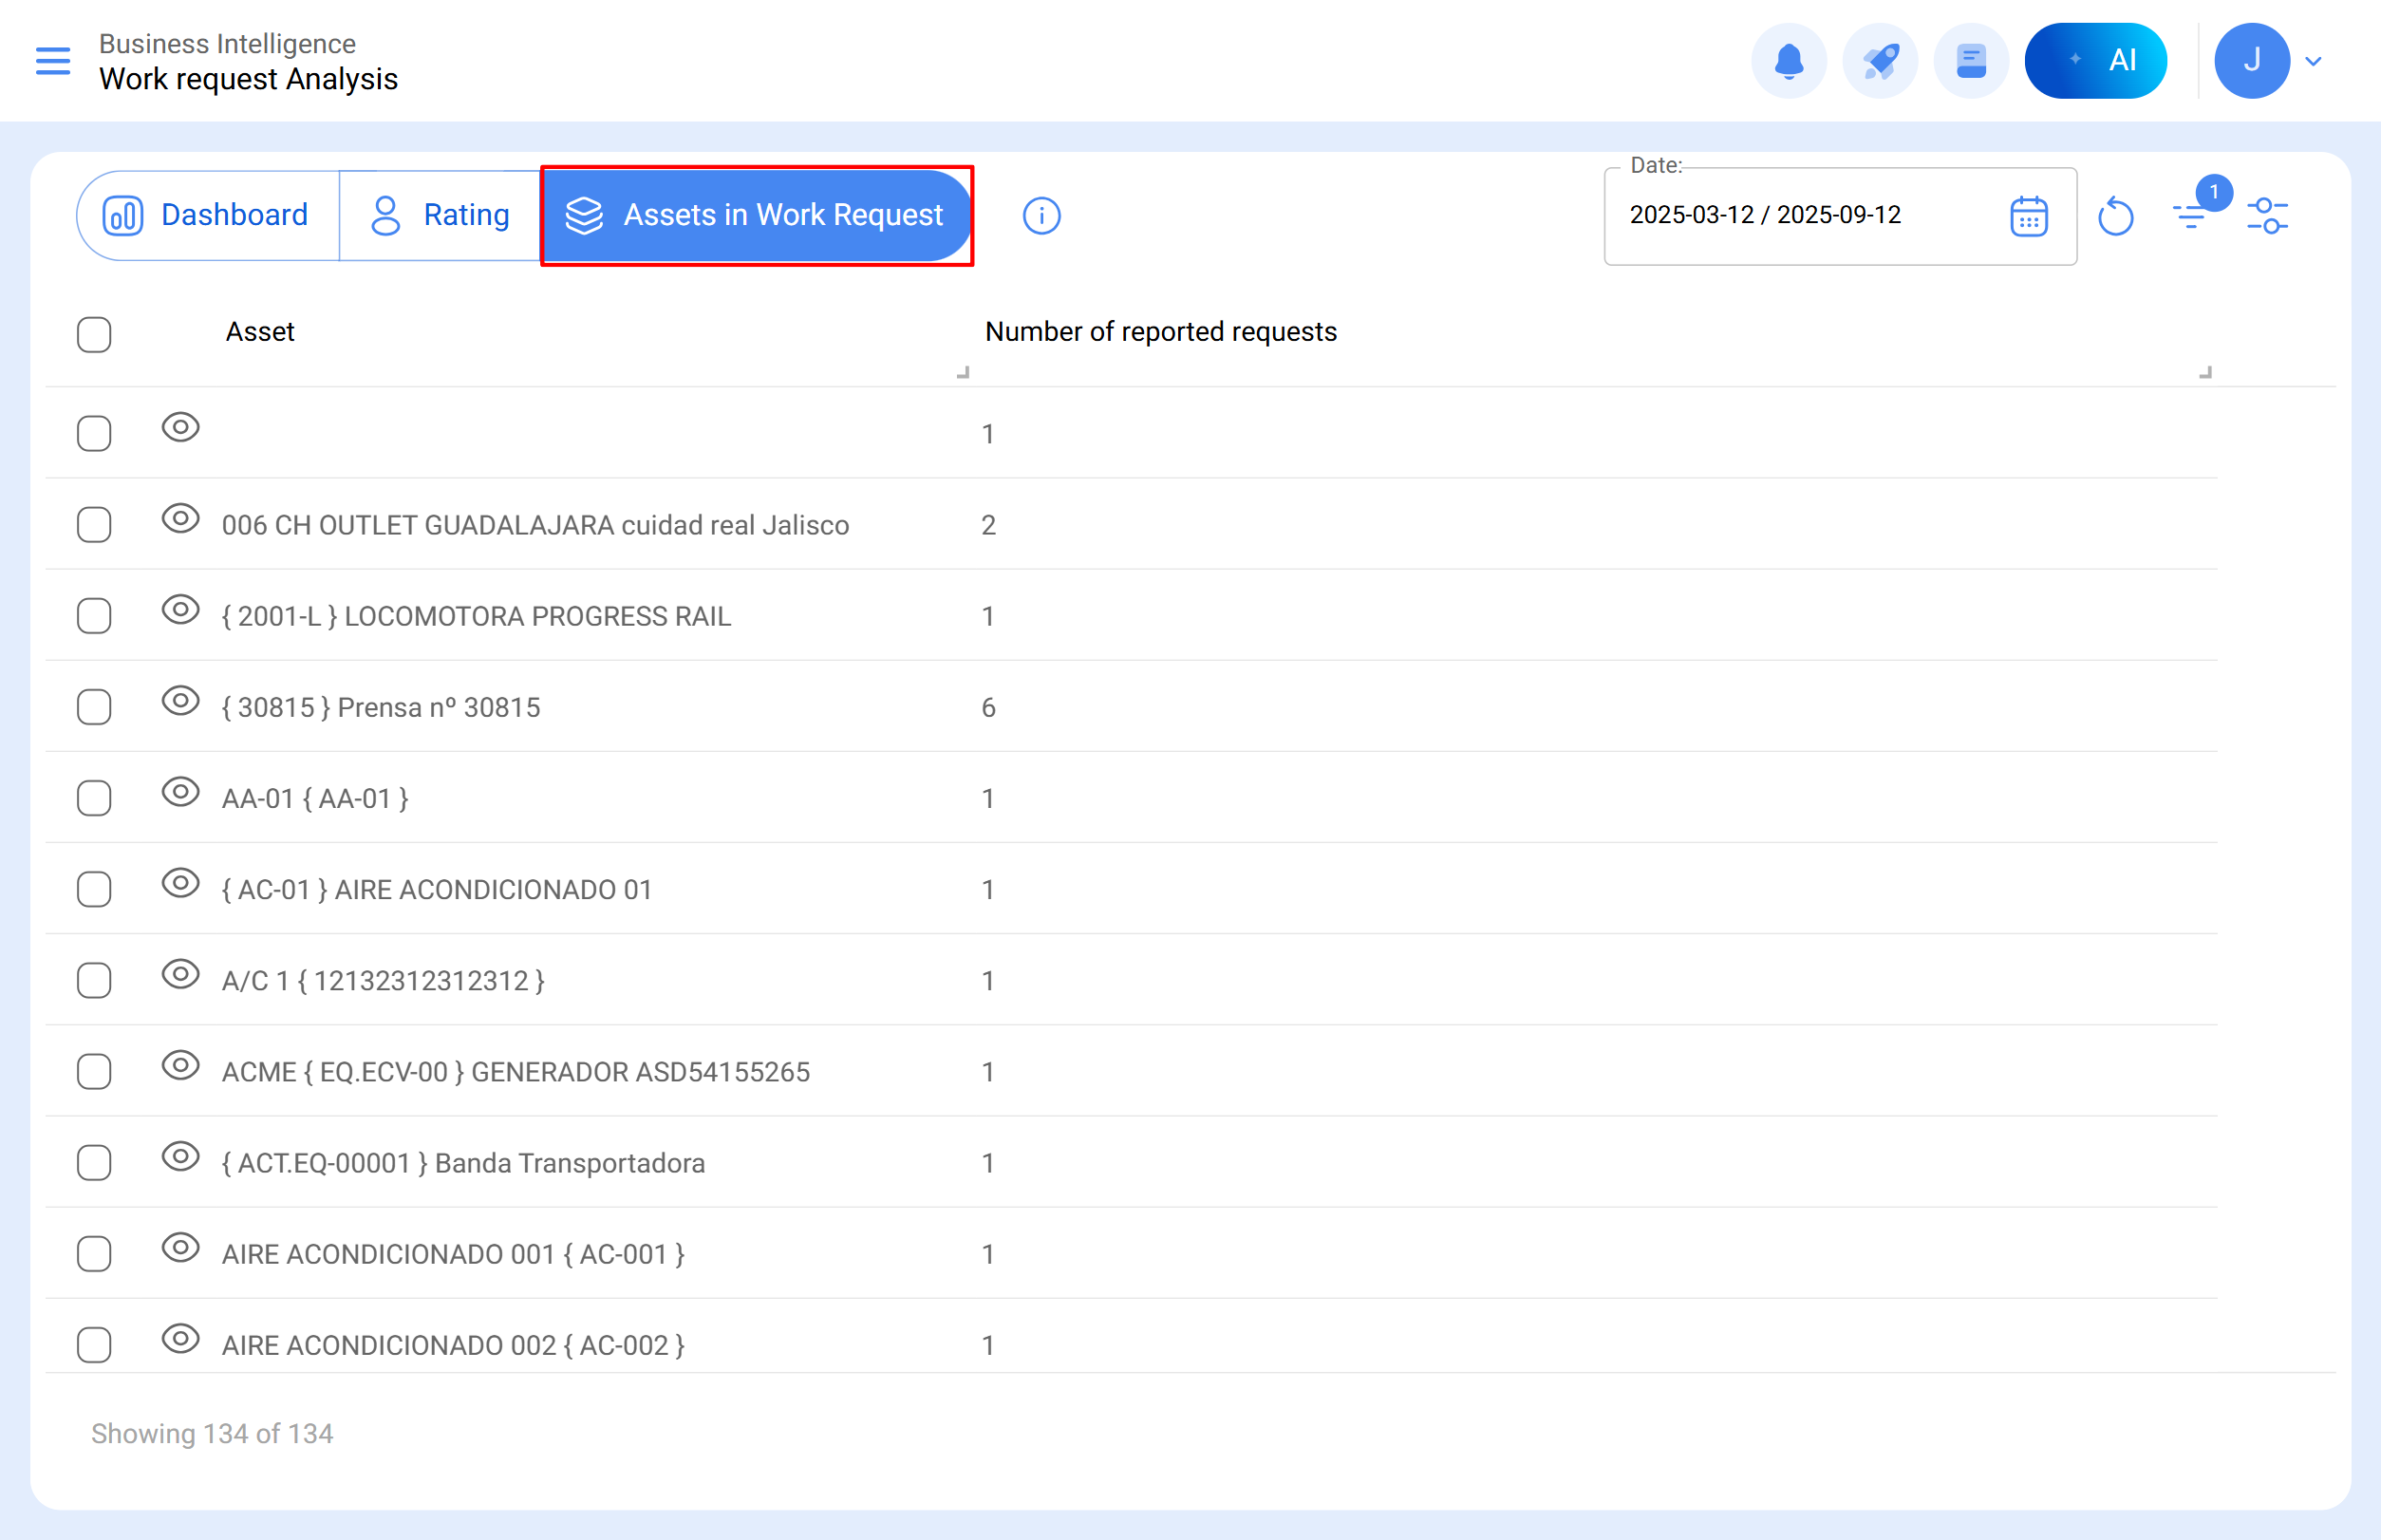The image size is (2381, 1540).
Task: Click the info icon next to tabs
Action: coord(1041,215)
